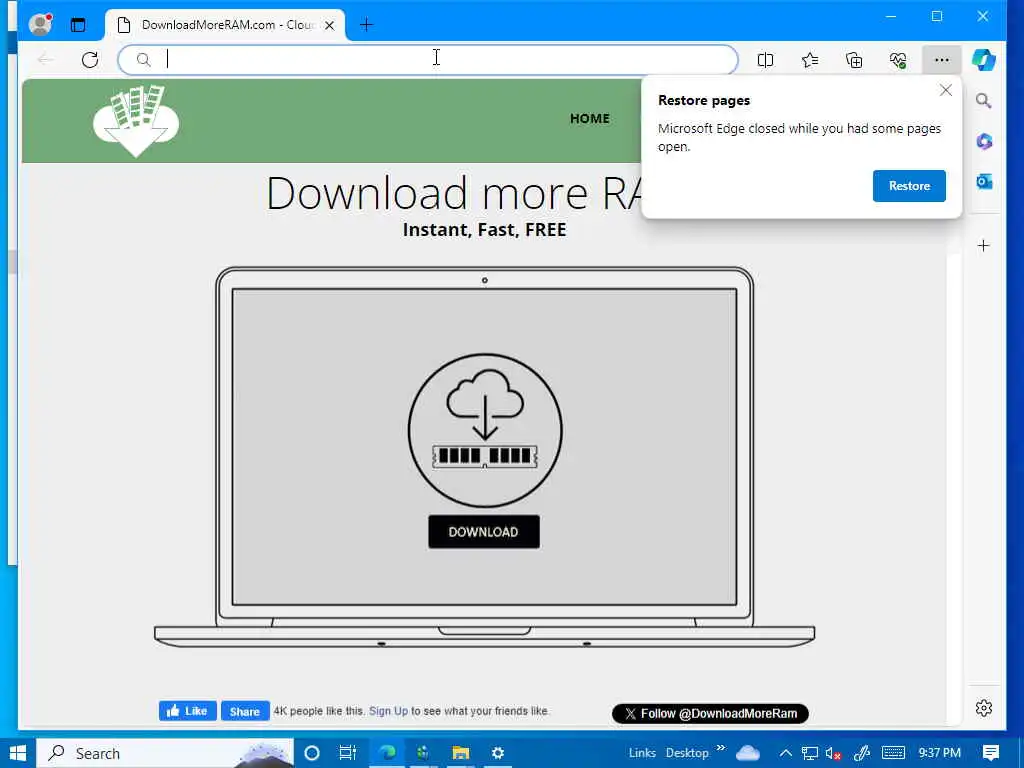Screen dimensions: 1024x768
Task: Open Browser essentials heart icon
Action: point(898,60)
